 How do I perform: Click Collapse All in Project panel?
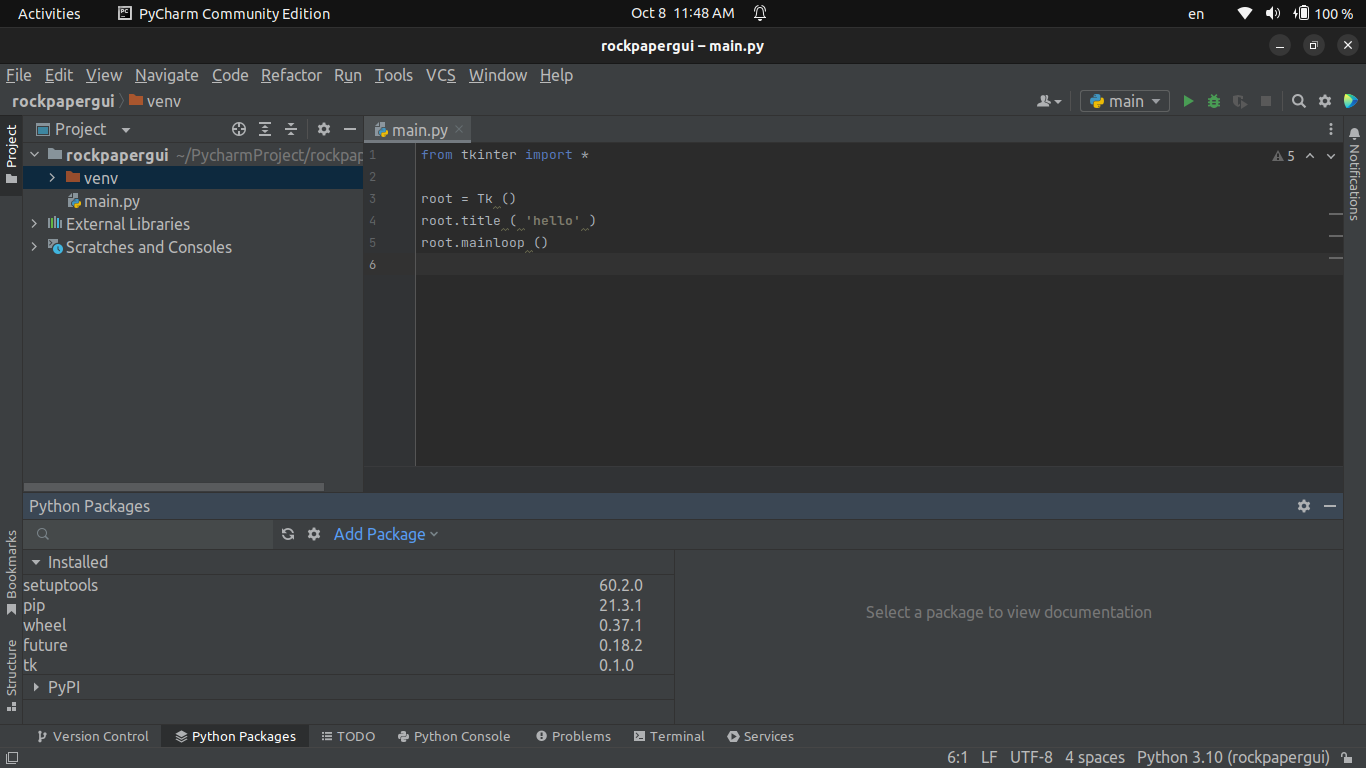pos(291,129)
